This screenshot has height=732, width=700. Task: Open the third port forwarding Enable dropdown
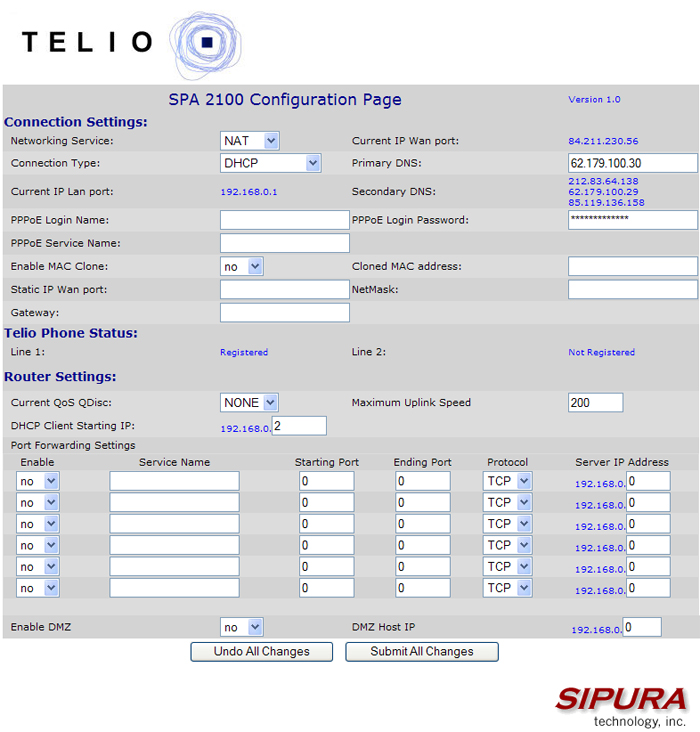click(38, 524)
